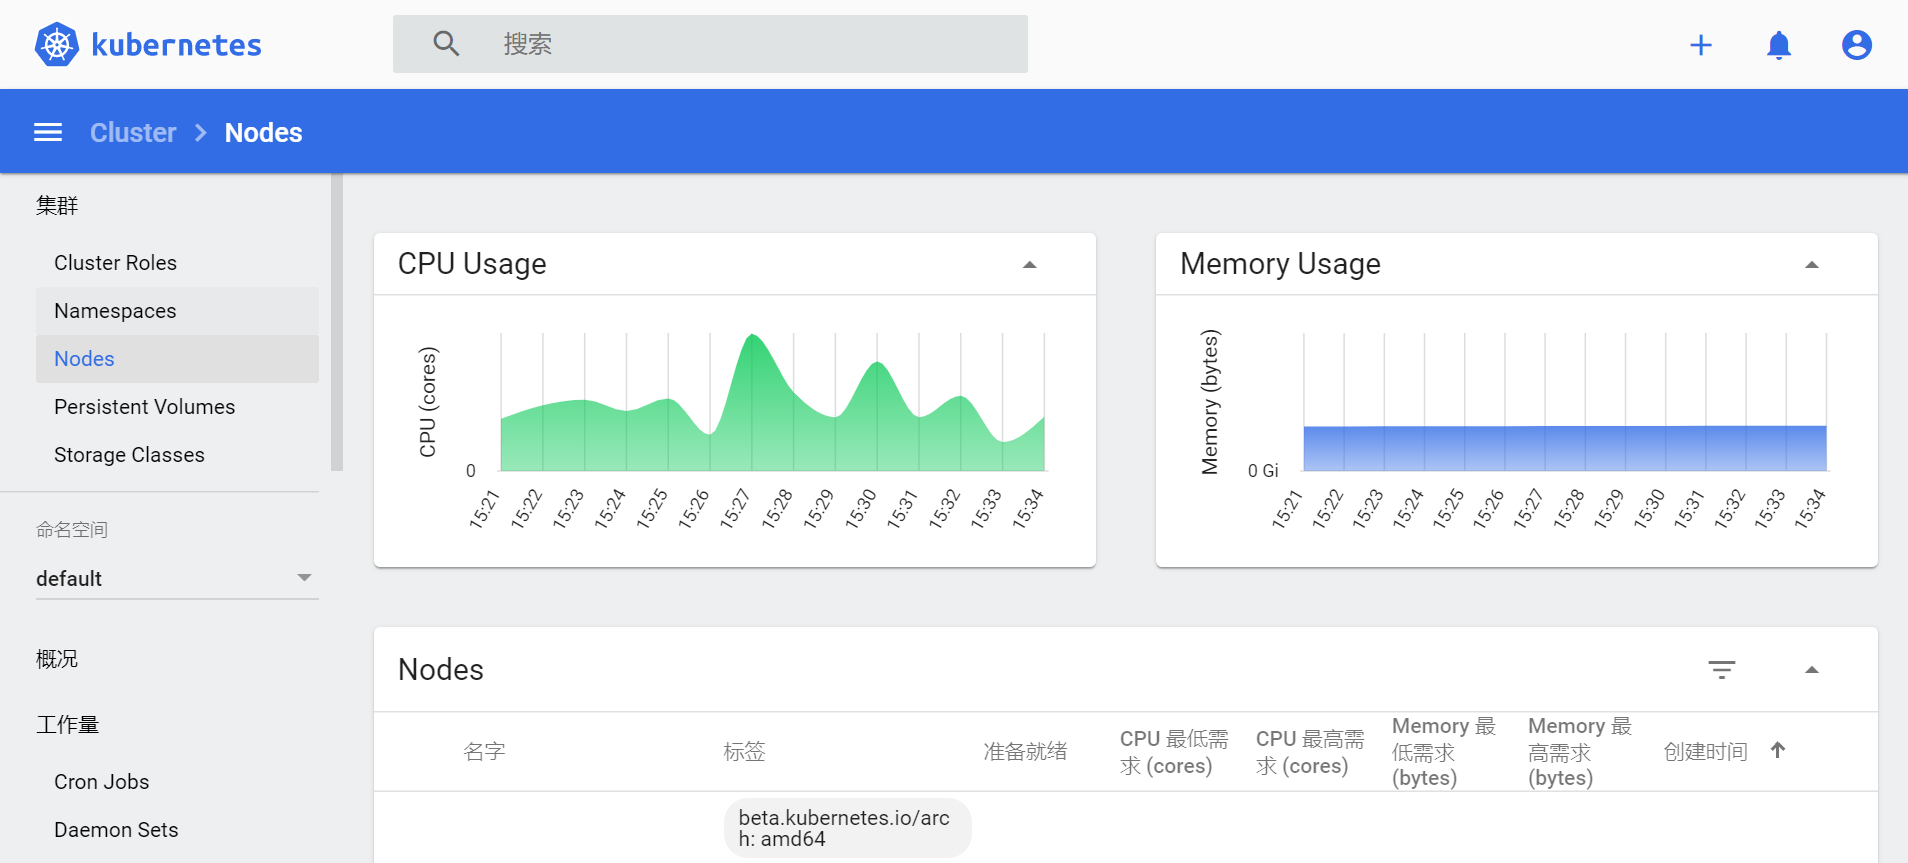Screen dimensions: 1908x863
Task: Click the 创建时间 column header
Action: (x=1706, y=752)
